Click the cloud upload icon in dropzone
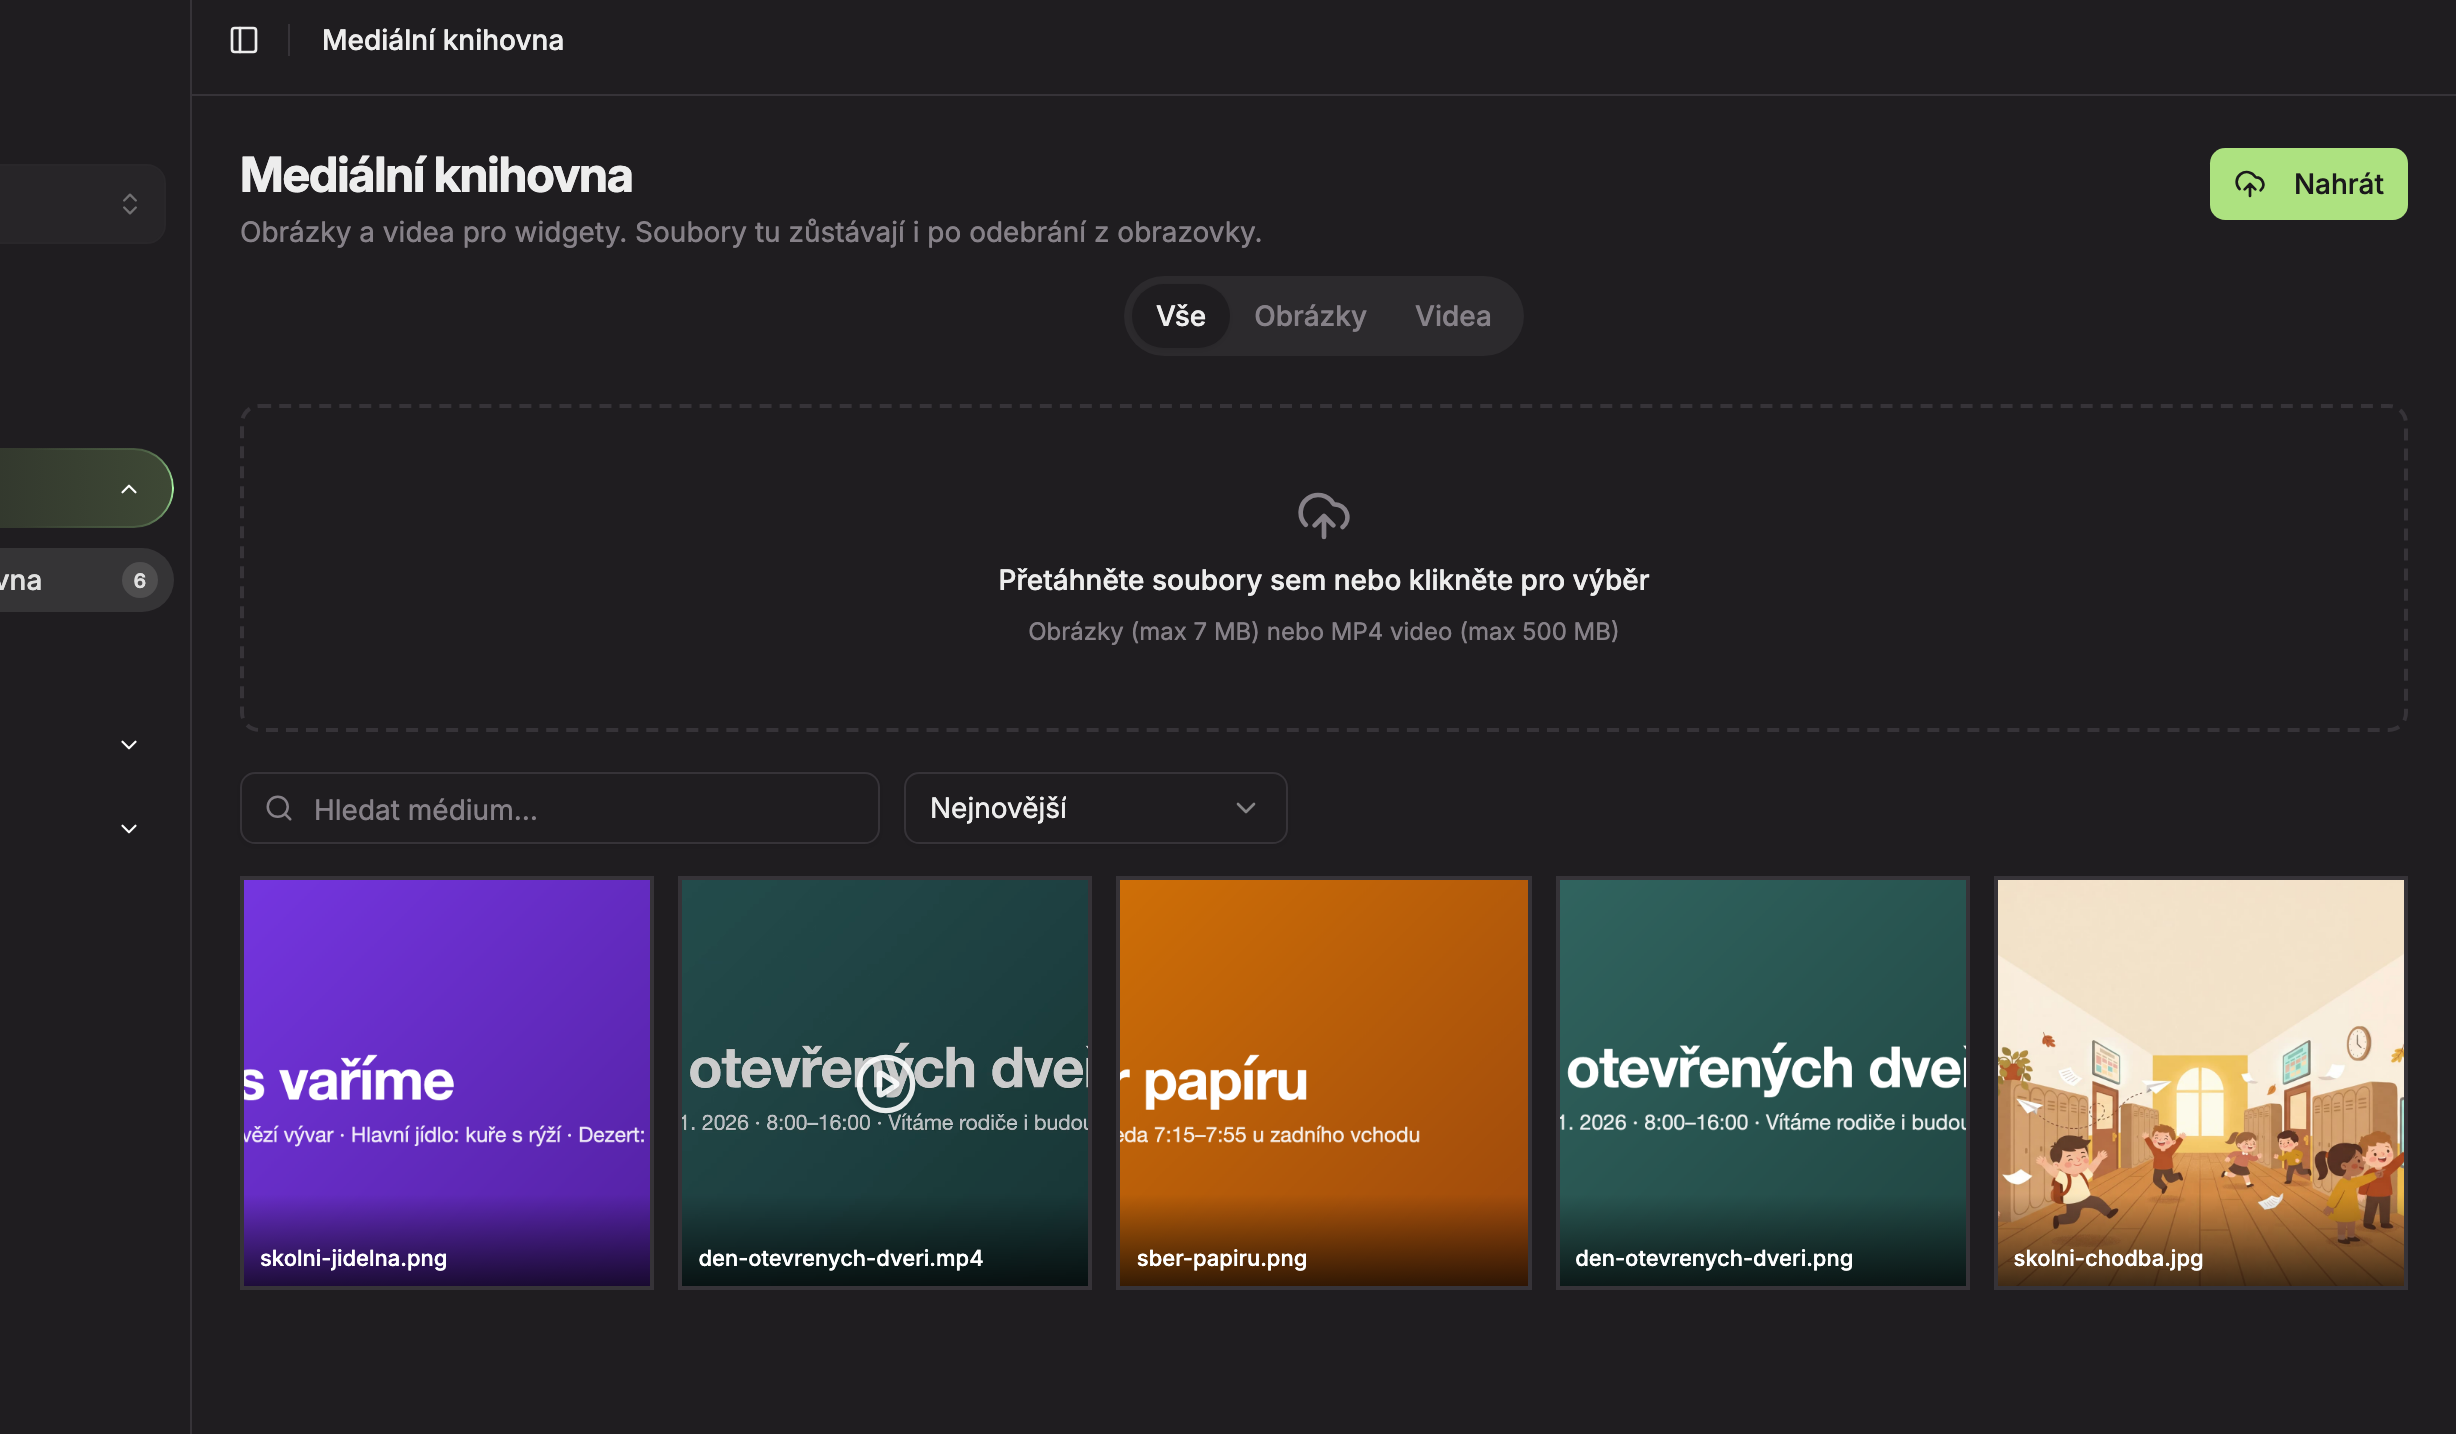This screenshot has height=1434, width=2456. click(1323, 516)
